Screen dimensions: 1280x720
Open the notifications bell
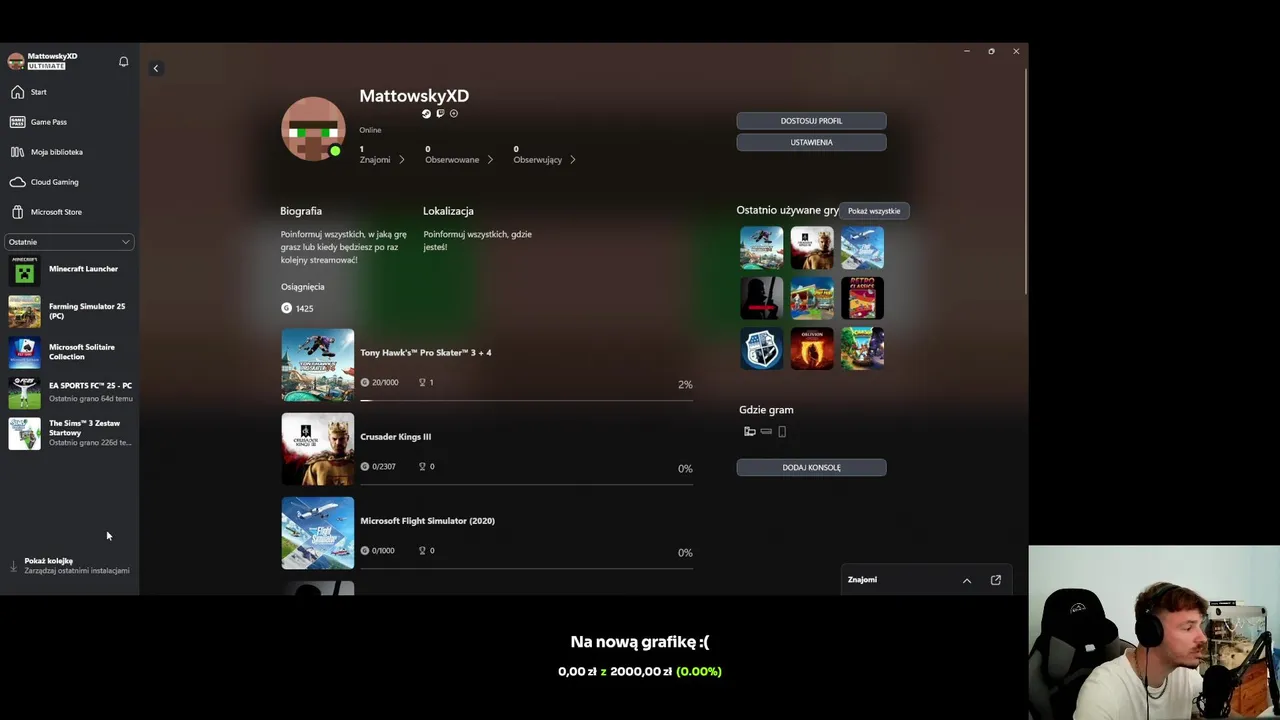tap(124, 62)
